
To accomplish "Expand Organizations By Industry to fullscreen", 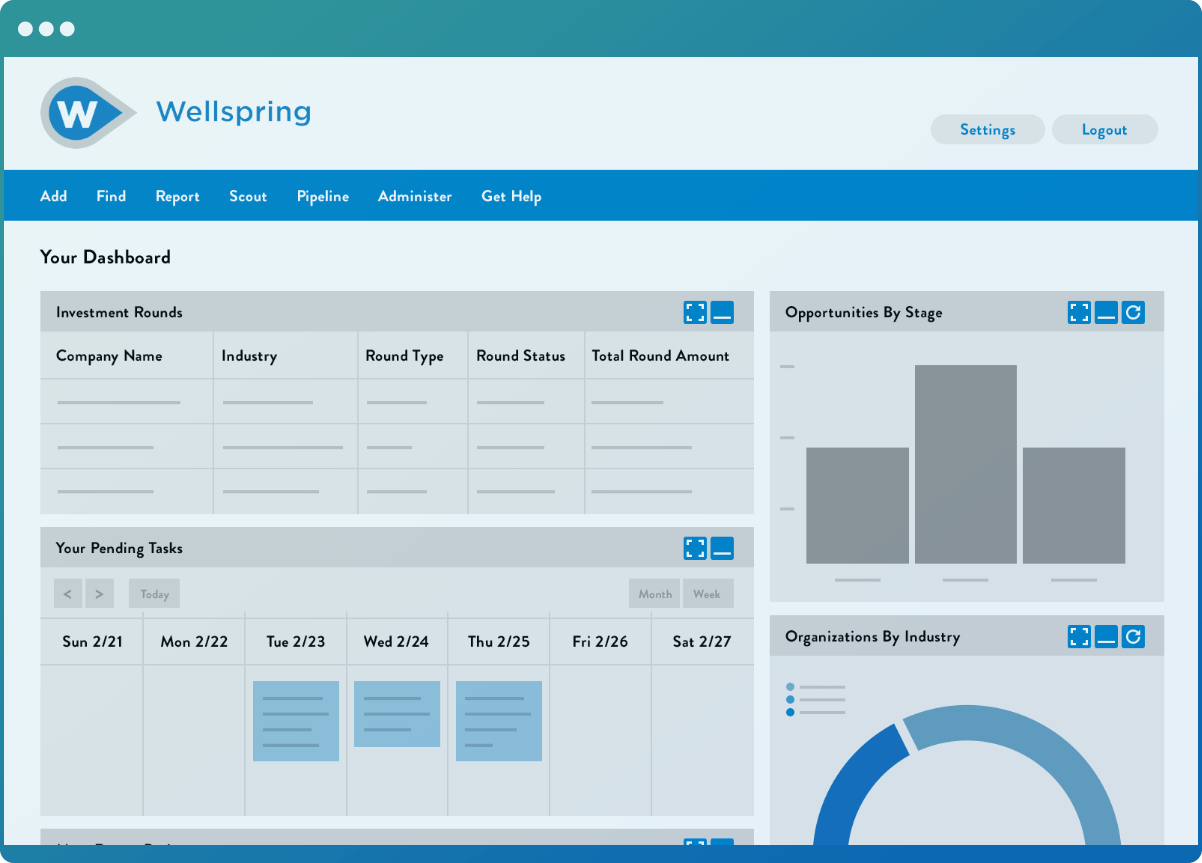I will tap(1079, 636).
